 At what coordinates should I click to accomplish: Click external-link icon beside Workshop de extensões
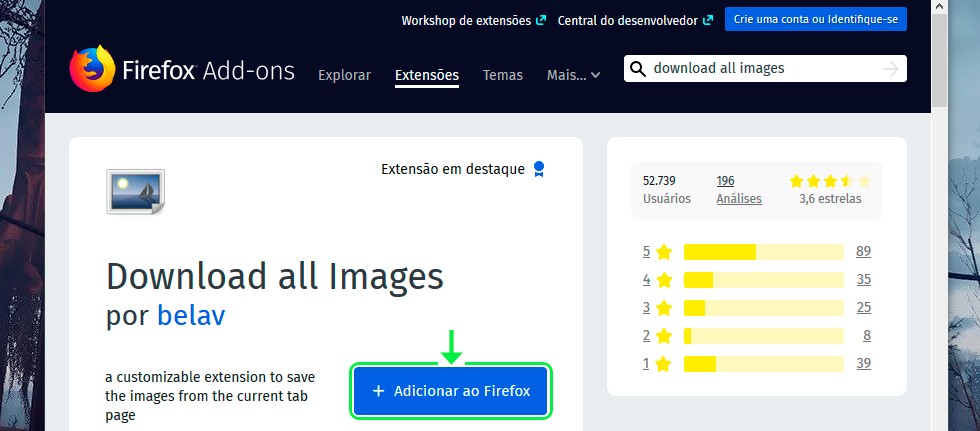pyautogui.click(x=541, y=20)
